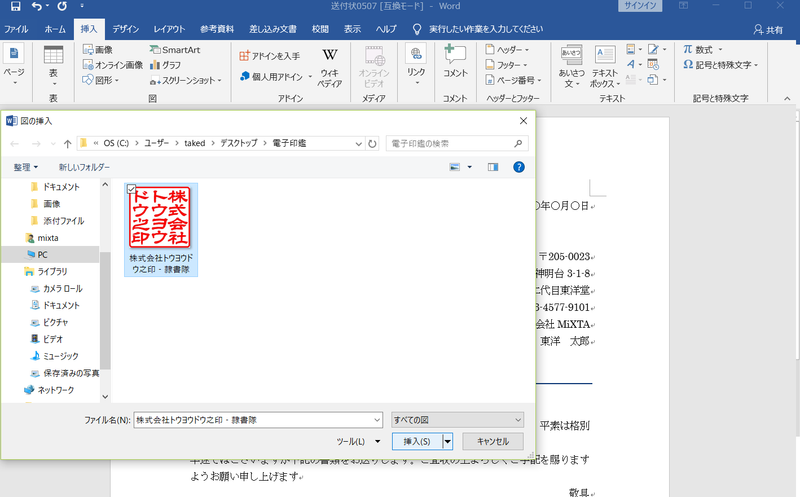Open the ページ ribbon button
Image resolution: width=800 pixels, height=497 pixels.
pos(14,65)
